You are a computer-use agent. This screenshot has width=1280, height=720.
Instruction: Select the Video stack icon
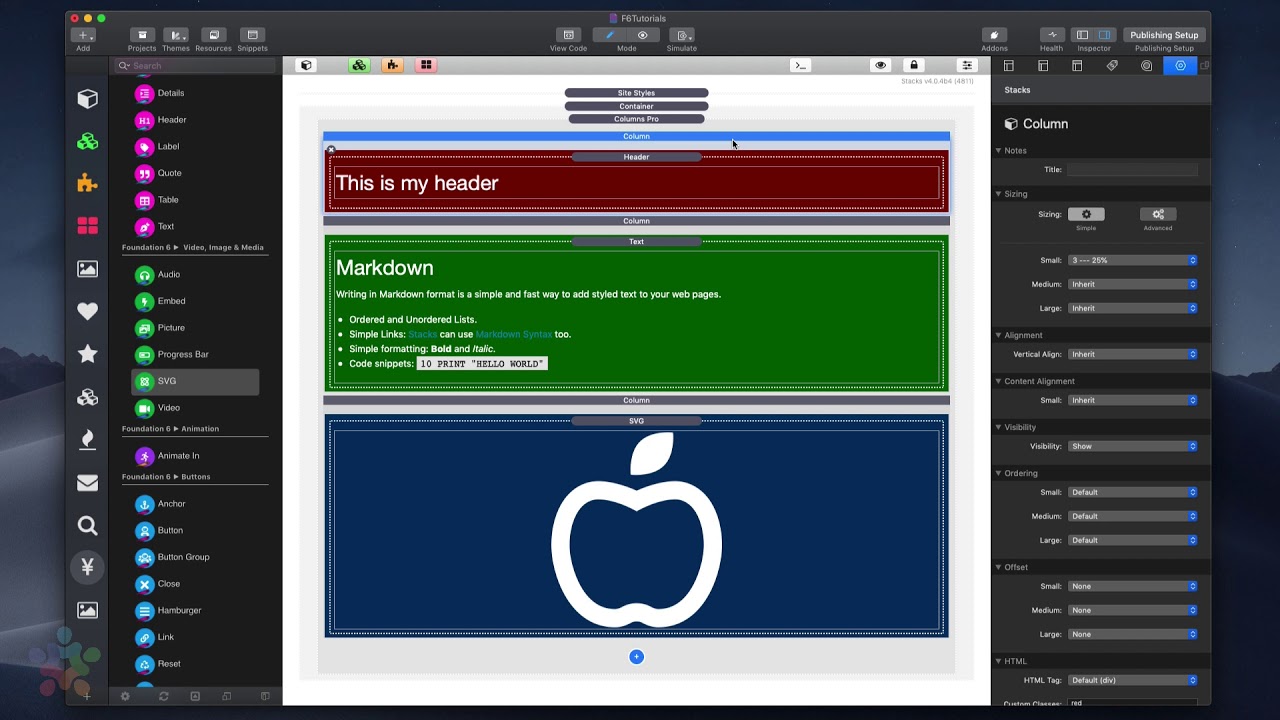pos(145,408)
